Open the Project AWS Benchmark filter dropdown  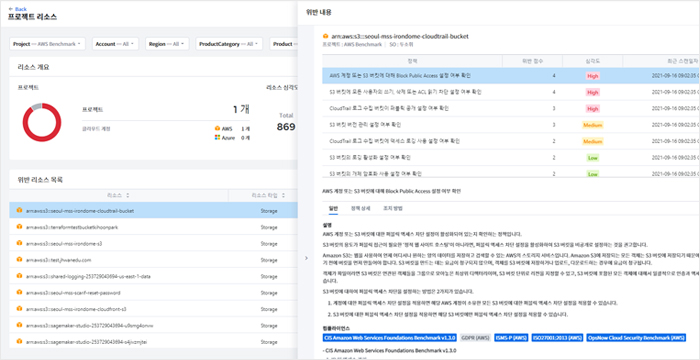[x=47, y=44]
